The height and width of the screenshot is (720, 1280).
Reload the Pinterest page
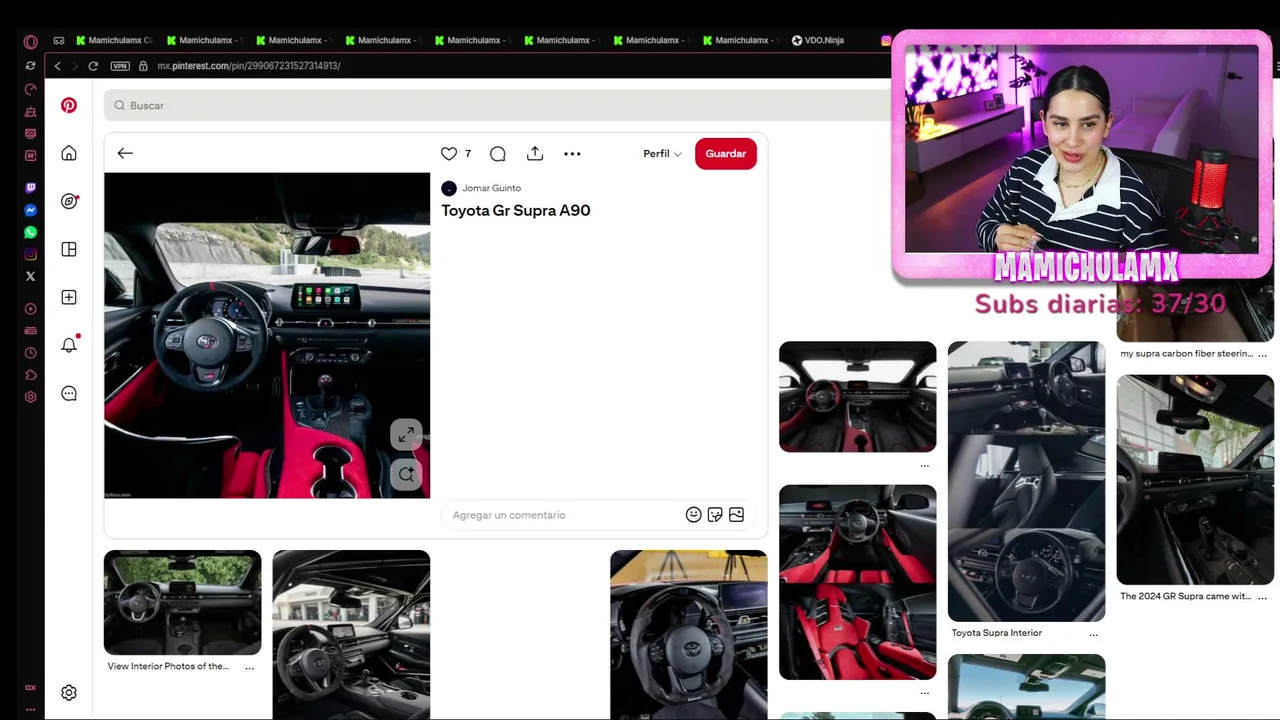pyautogui.click(x=93, y=66)
